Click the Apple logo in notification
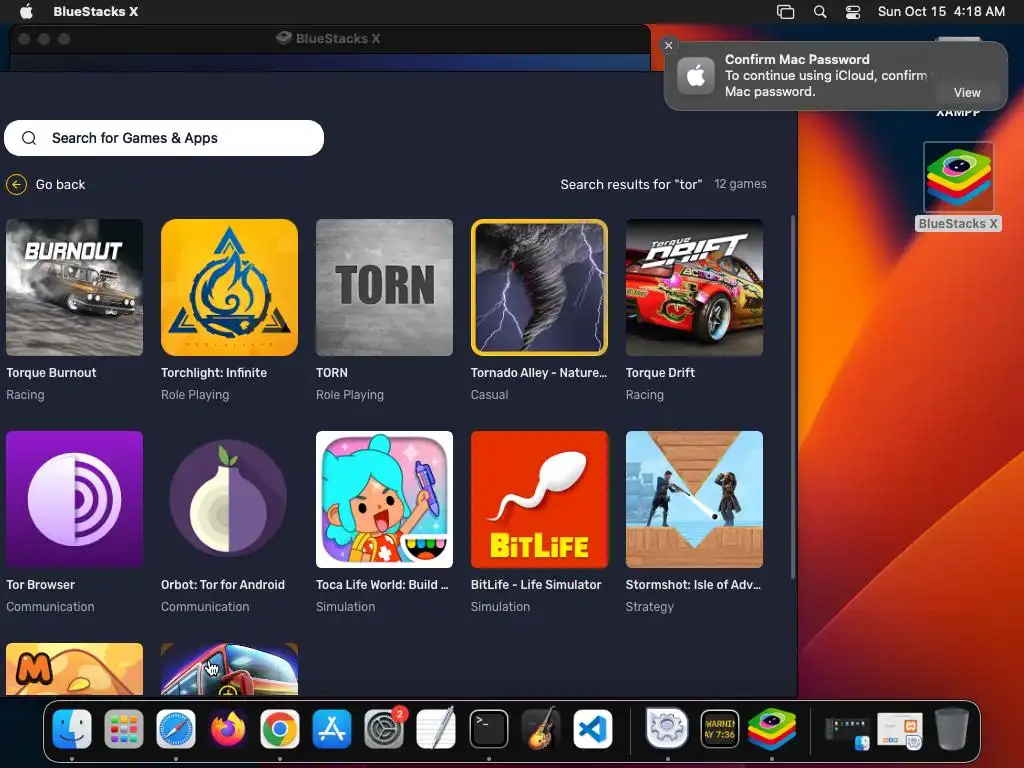1024x768 pixels. (x=696, y=76)
